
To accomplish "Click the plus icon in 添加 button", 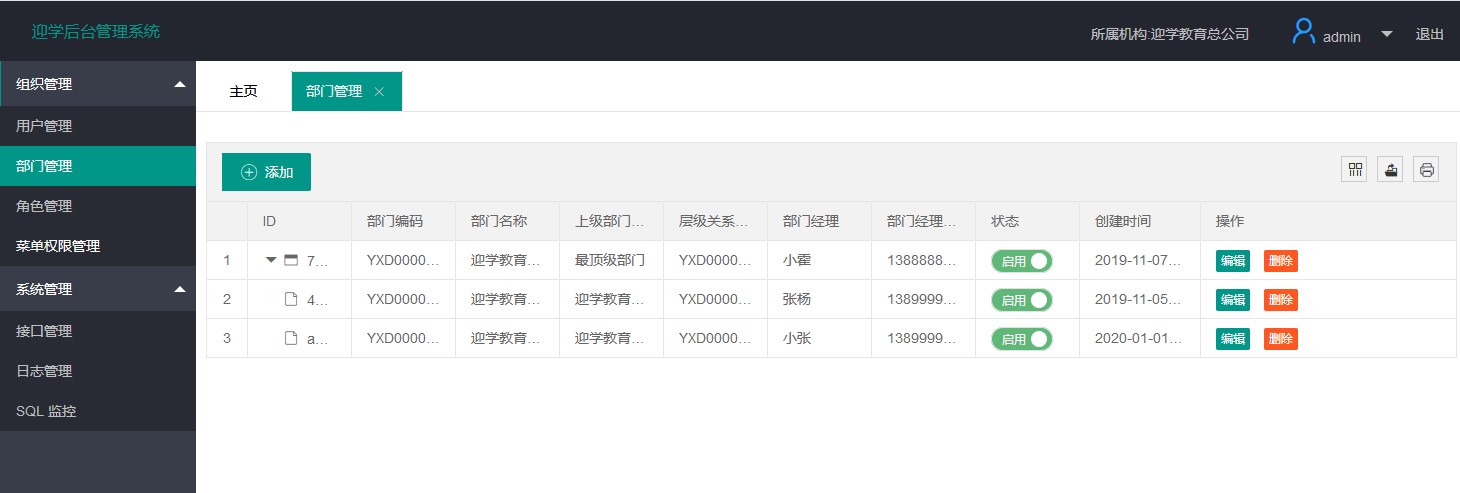I will [249, 172].
